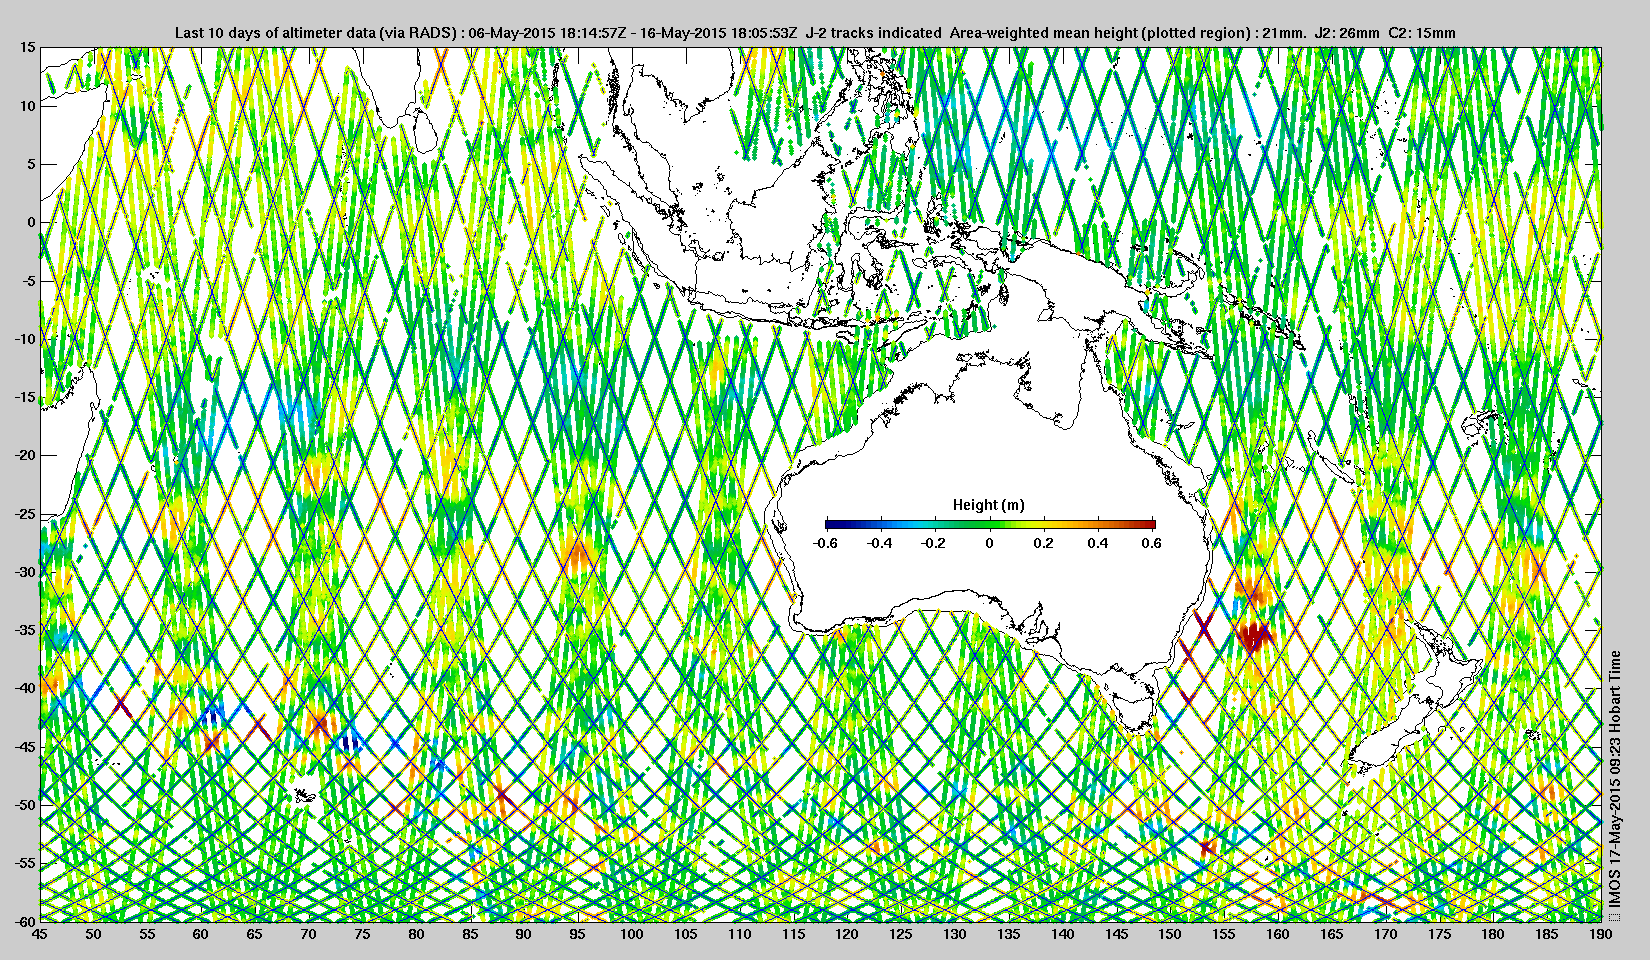The height and width of the screenshot is (960, 1650).
Task: Click longitude tick label 90
Action: tap(523, 934)
